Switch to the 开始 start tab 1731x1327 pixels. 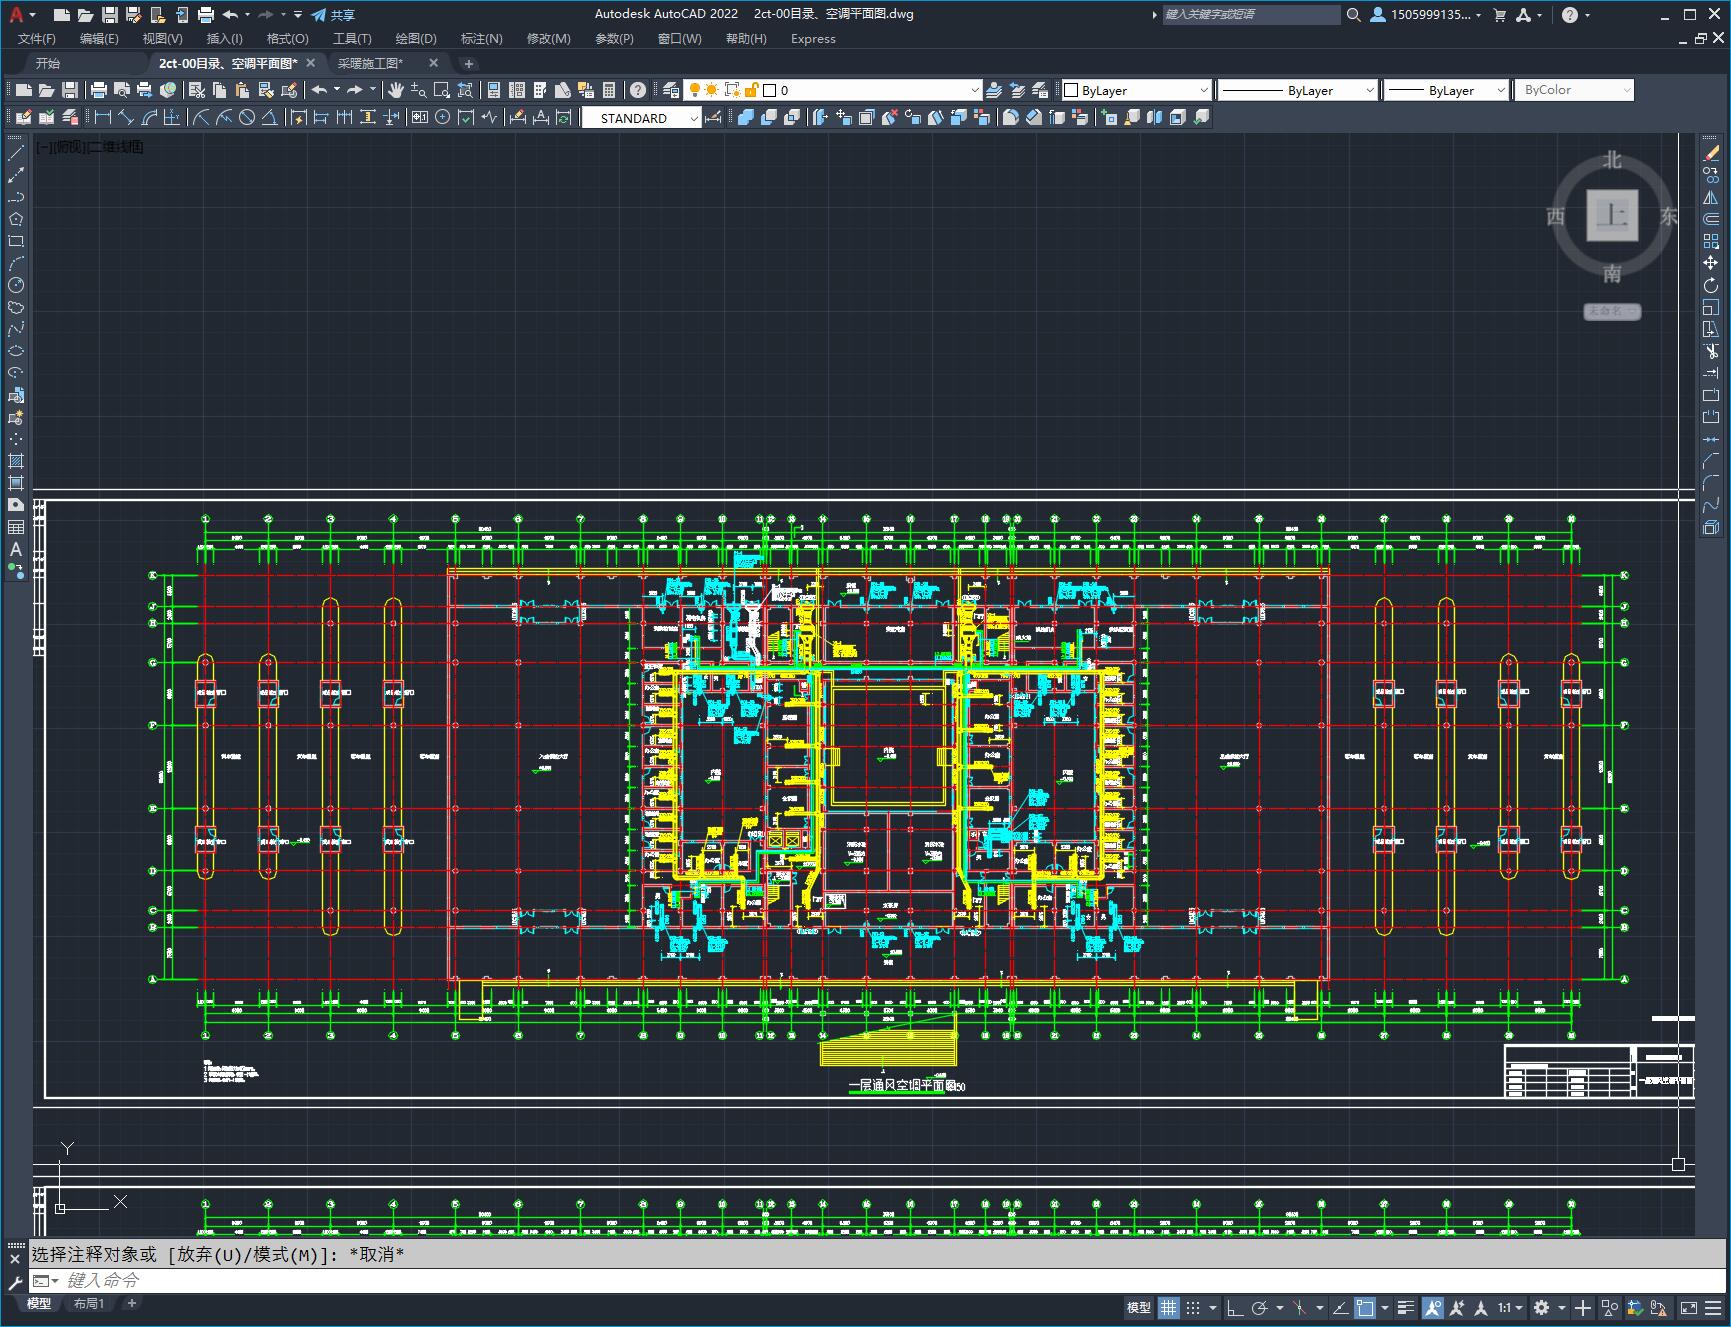click(48, 63)
